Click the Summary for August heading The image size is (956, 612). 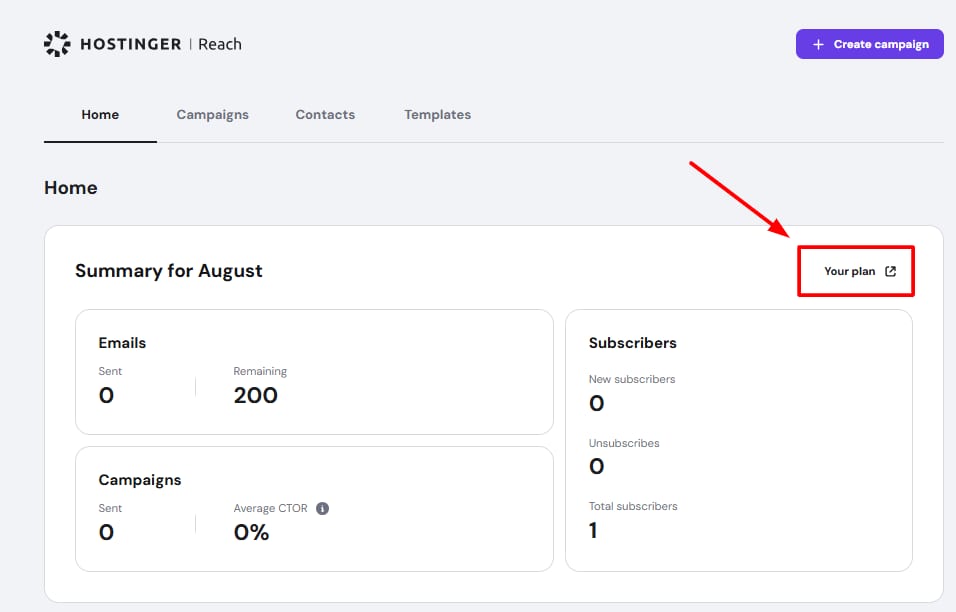(168, 271)
